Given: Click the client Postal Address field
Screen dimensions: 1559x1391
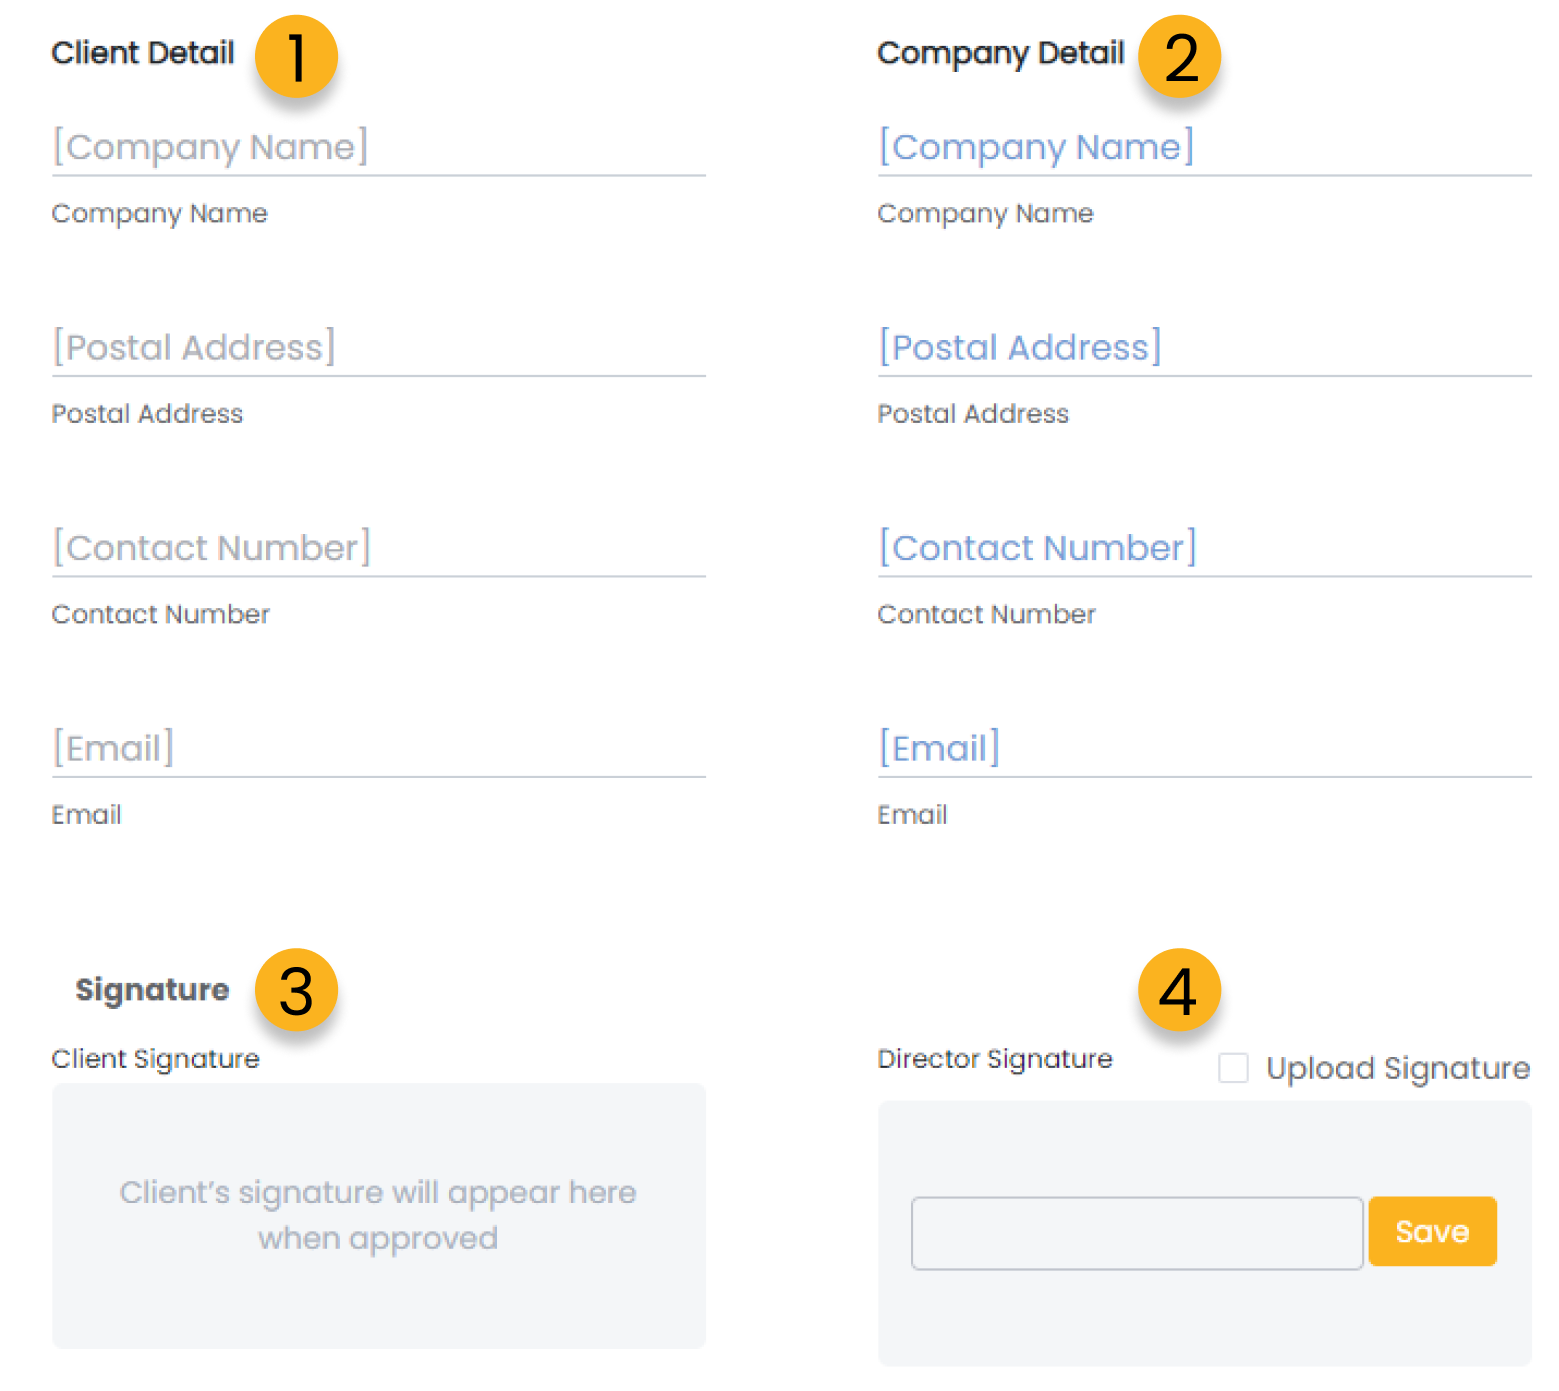Looking at the screenshot, I should point(379,348).
